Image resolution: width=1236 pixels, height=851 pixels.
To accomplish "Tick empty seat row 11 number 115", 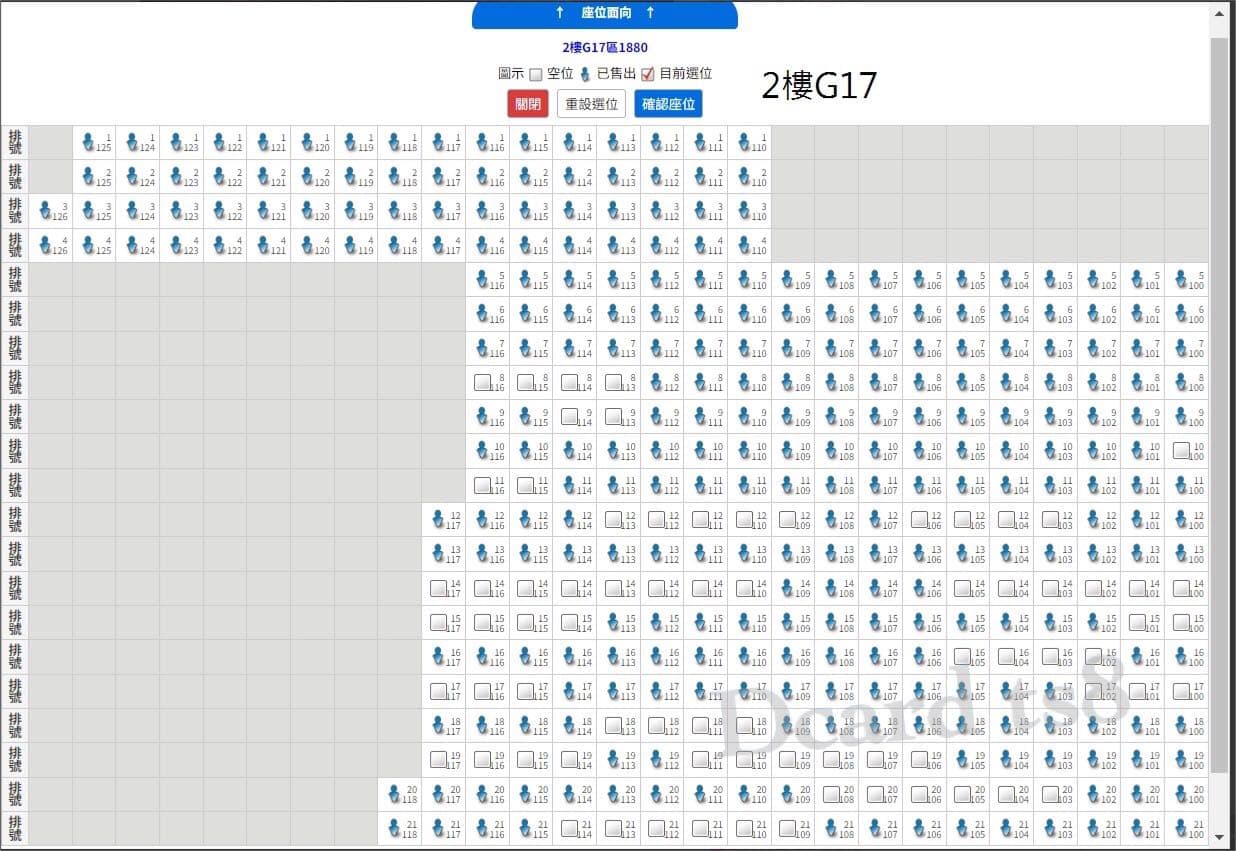I will tap(526, 485).
